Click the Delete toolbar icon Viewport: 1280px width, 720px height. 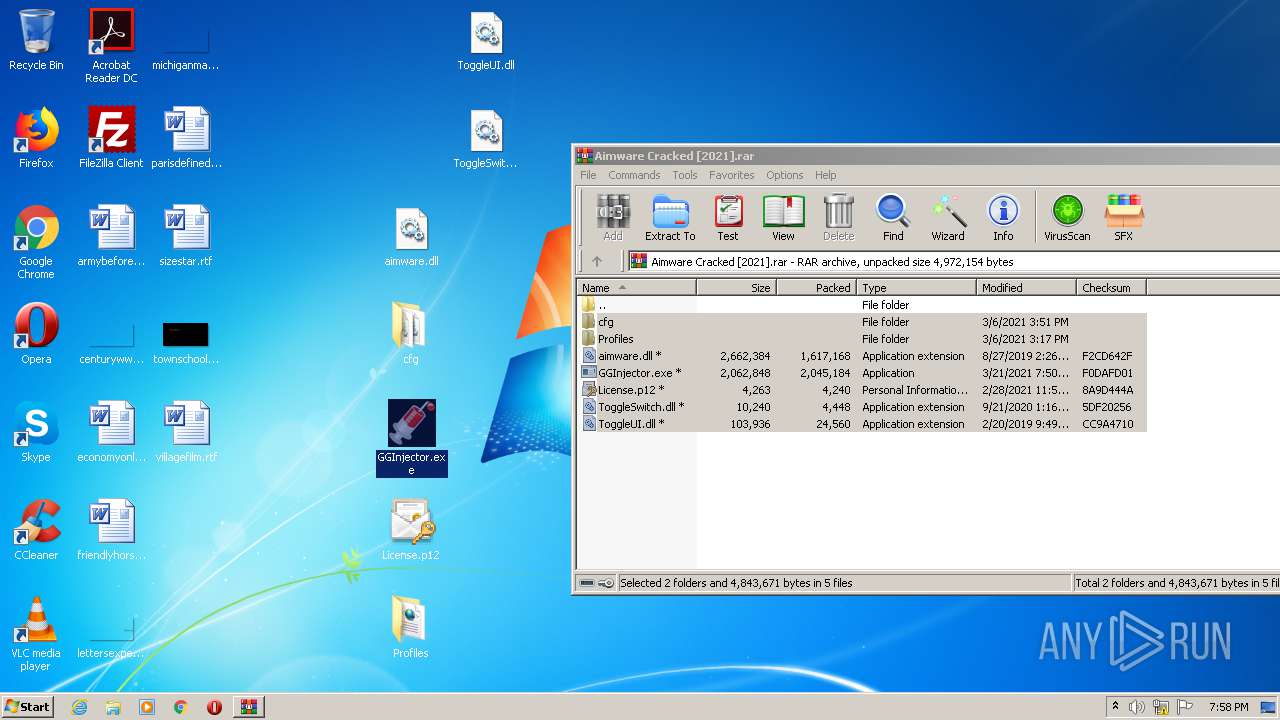tap(838, 218)
